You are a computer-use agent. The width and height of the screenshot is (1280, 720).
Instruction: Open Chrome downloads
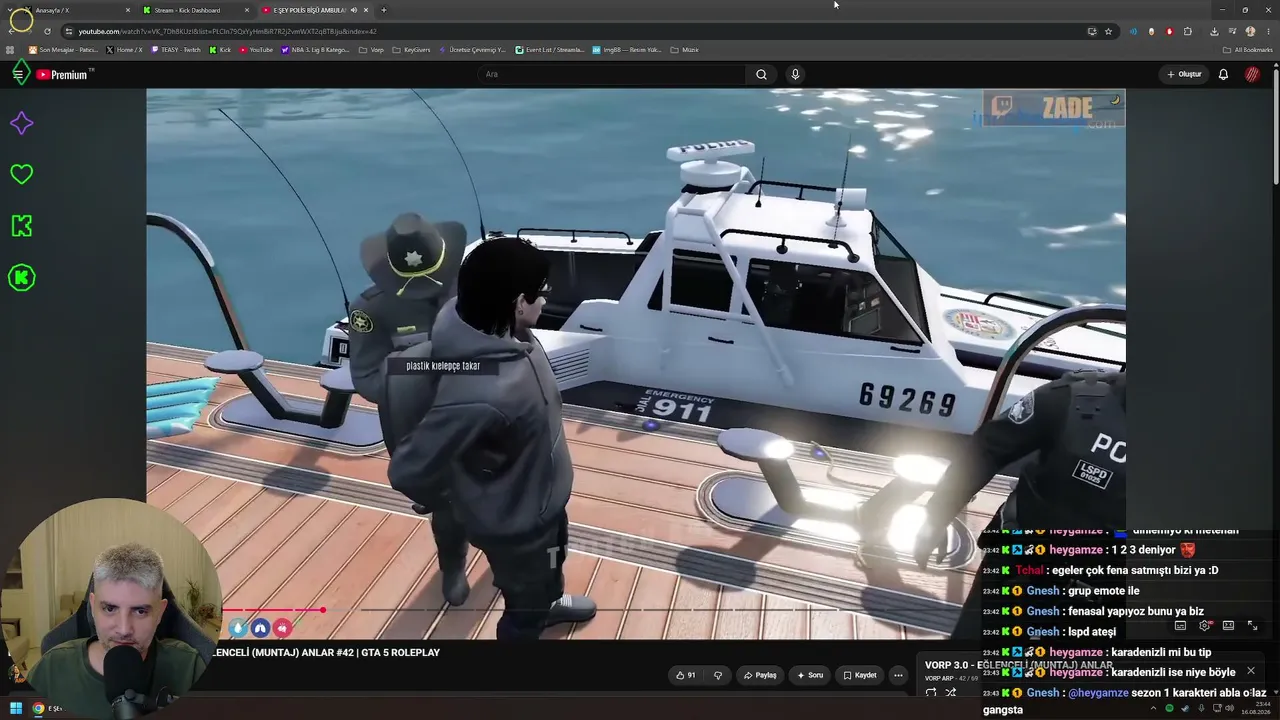(1214, 31)
